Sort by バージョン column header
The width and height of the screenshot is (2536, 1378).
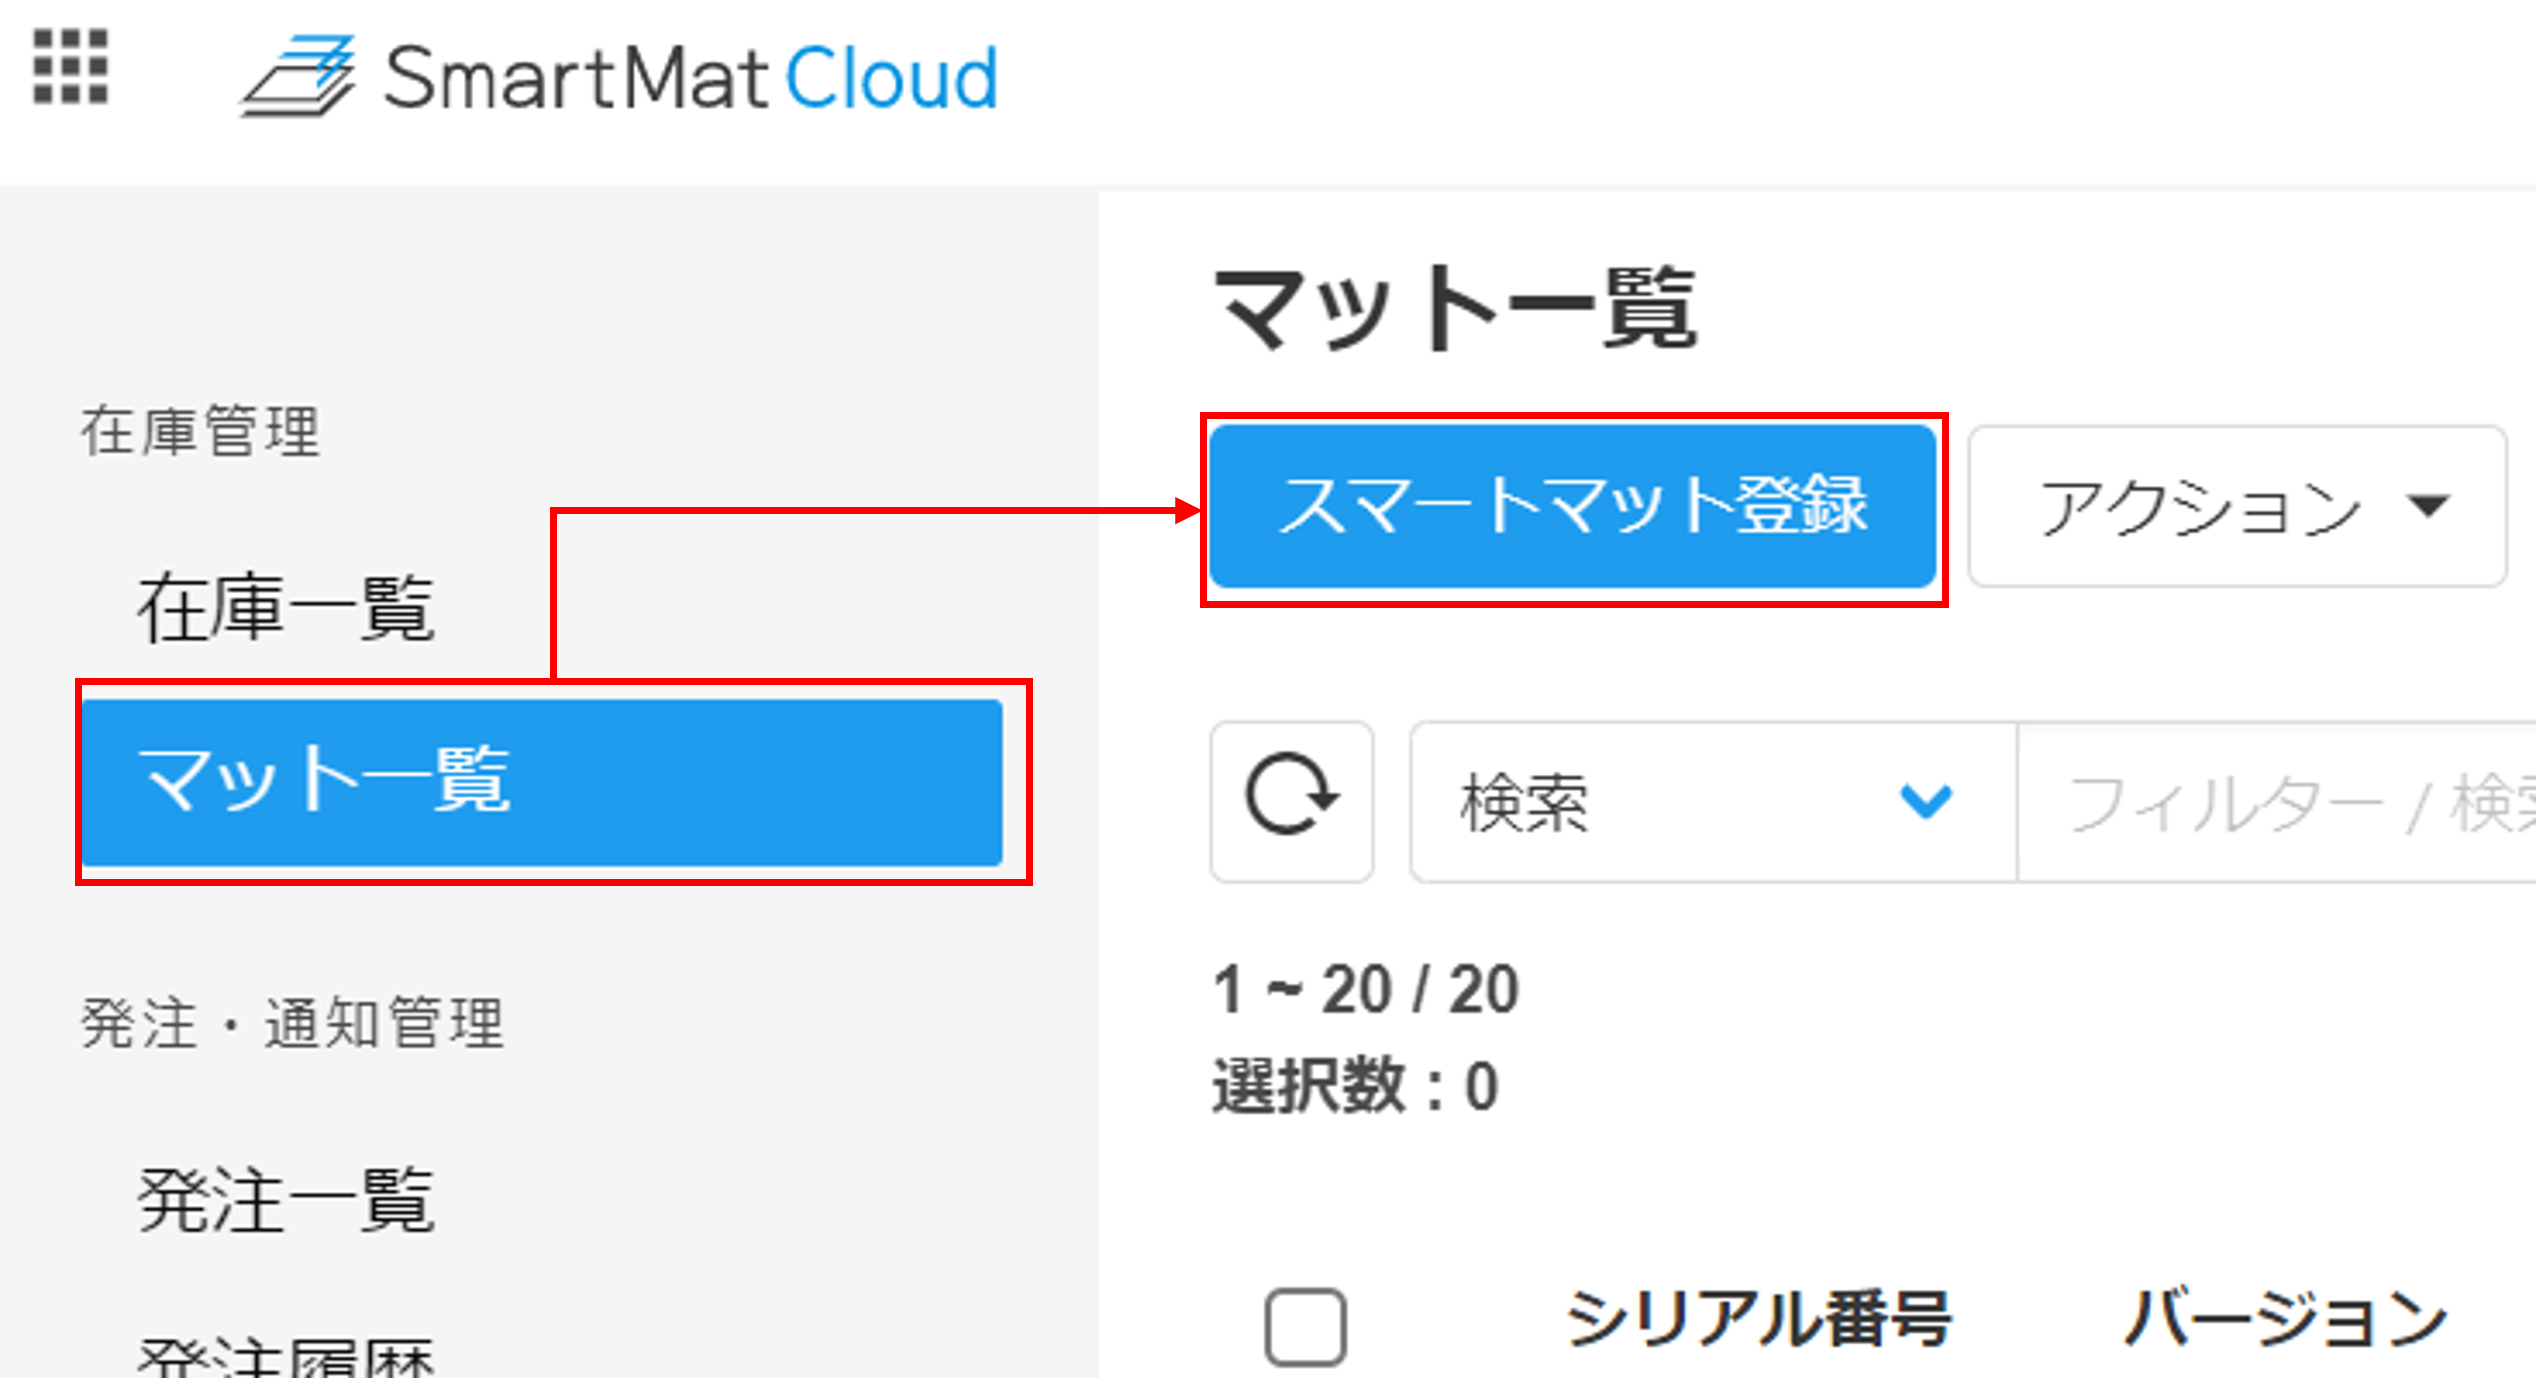click(2286, 1319)
